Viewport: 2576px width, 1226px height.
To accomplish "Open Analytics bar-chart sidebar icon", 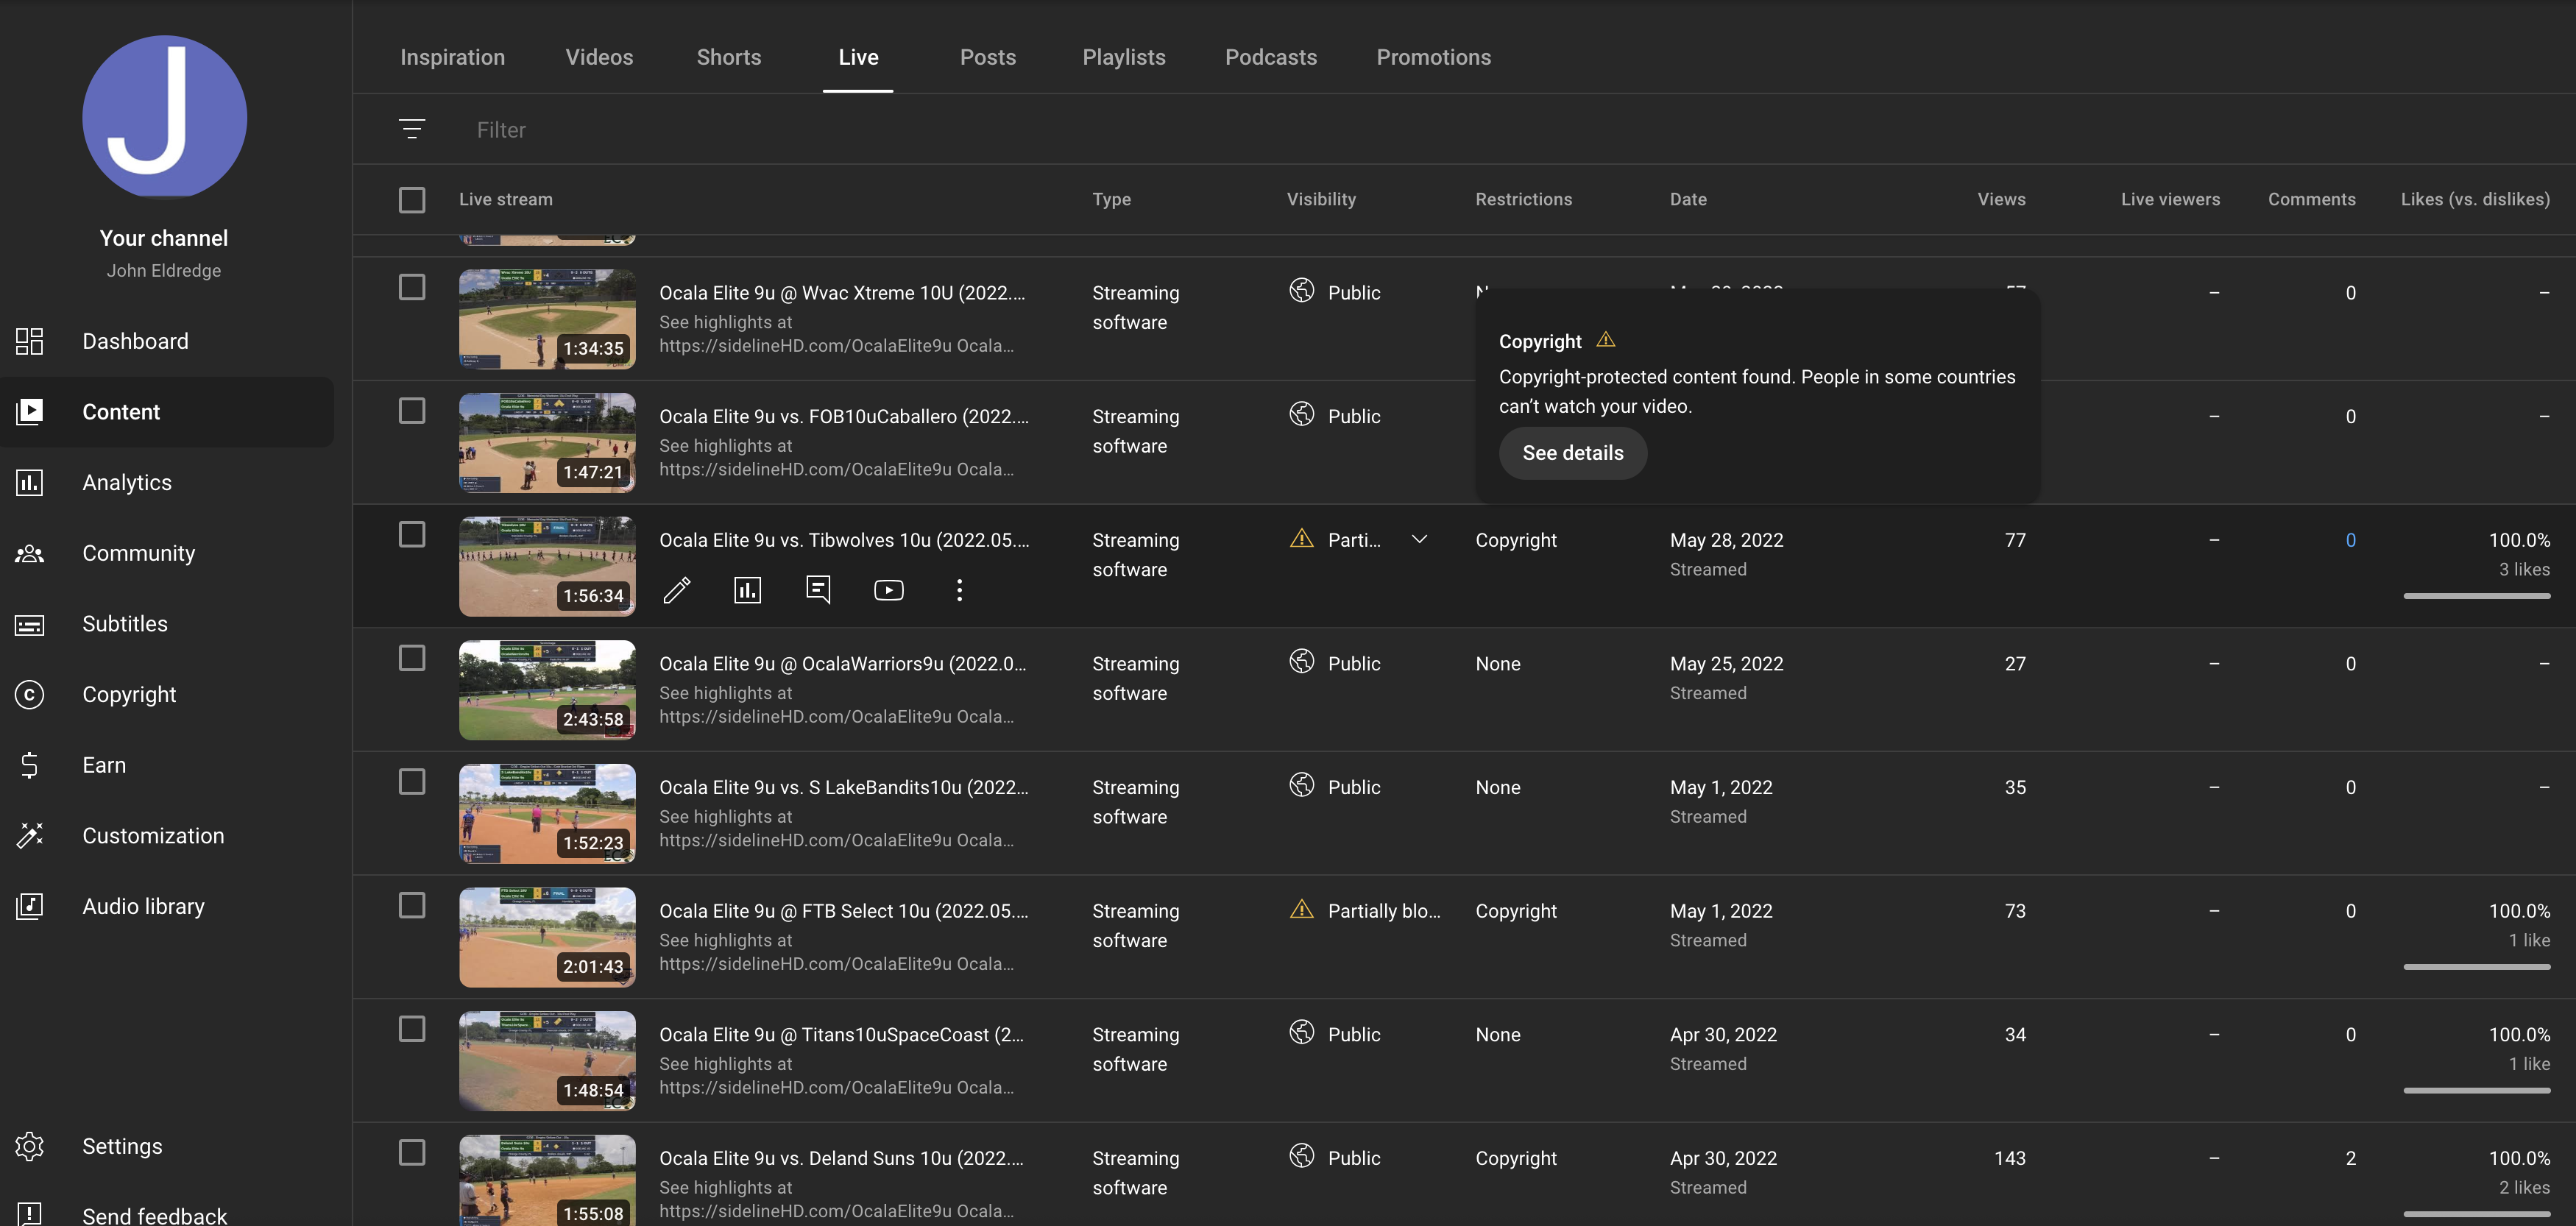I will [x=30, y=482].
